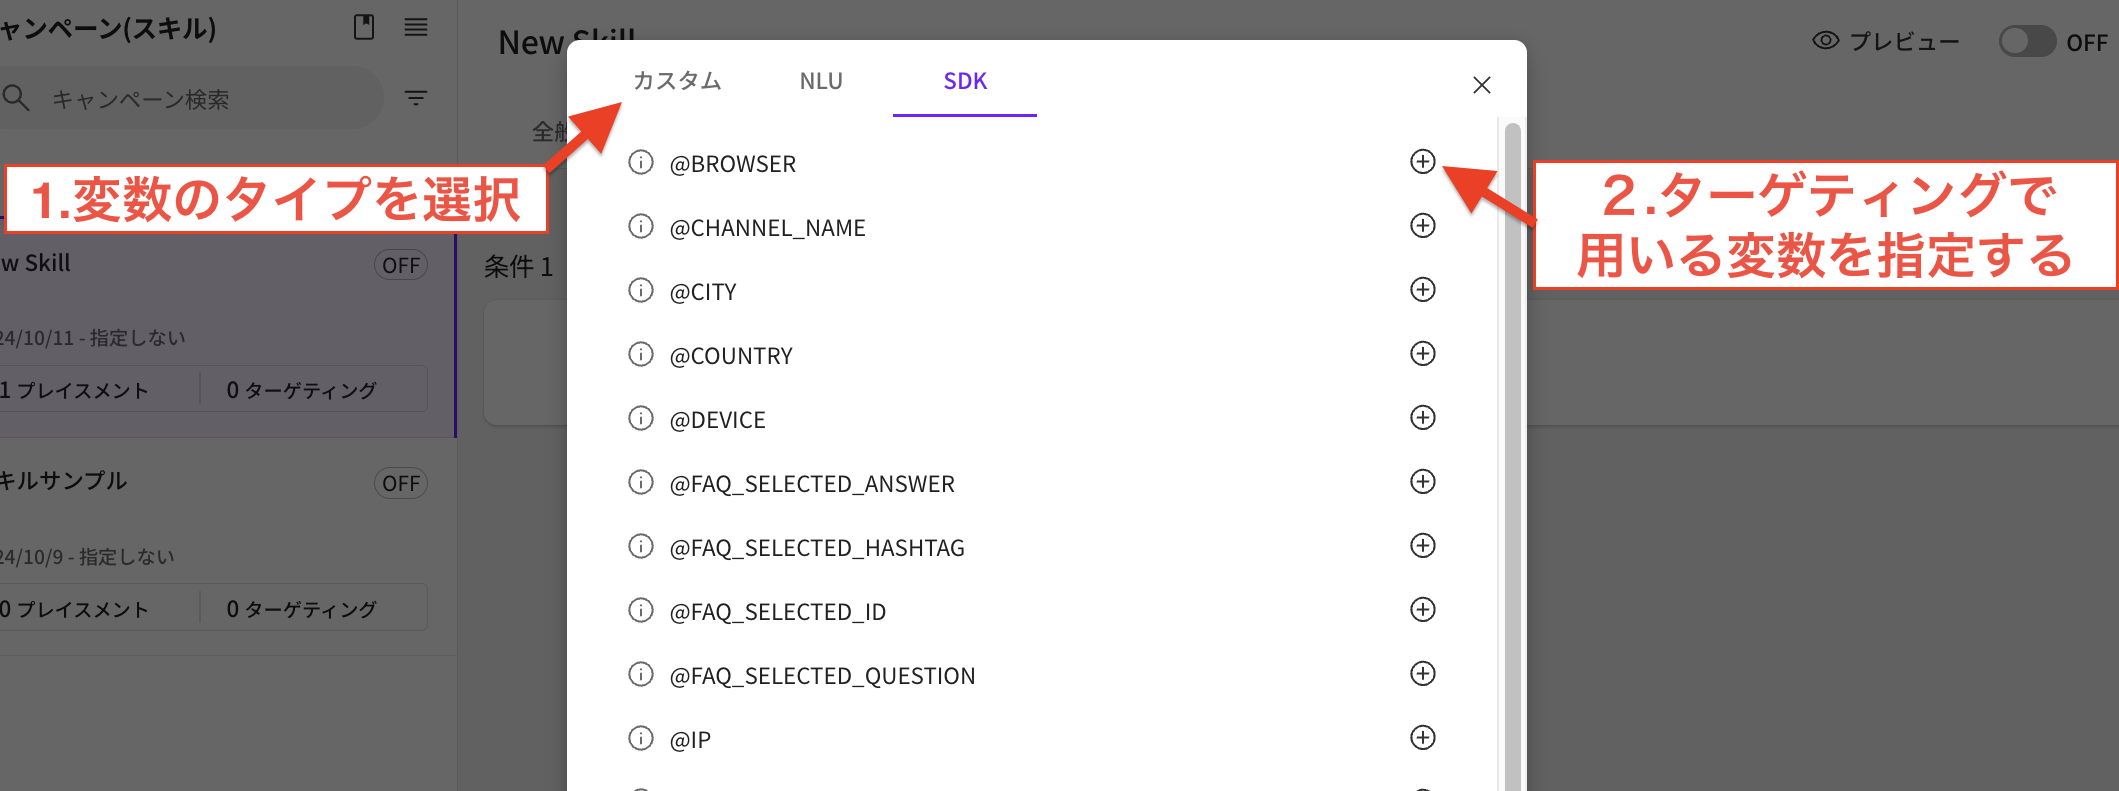Click the campaign list filter icon
Screen dimensions: 2119x791
point(416,98)
